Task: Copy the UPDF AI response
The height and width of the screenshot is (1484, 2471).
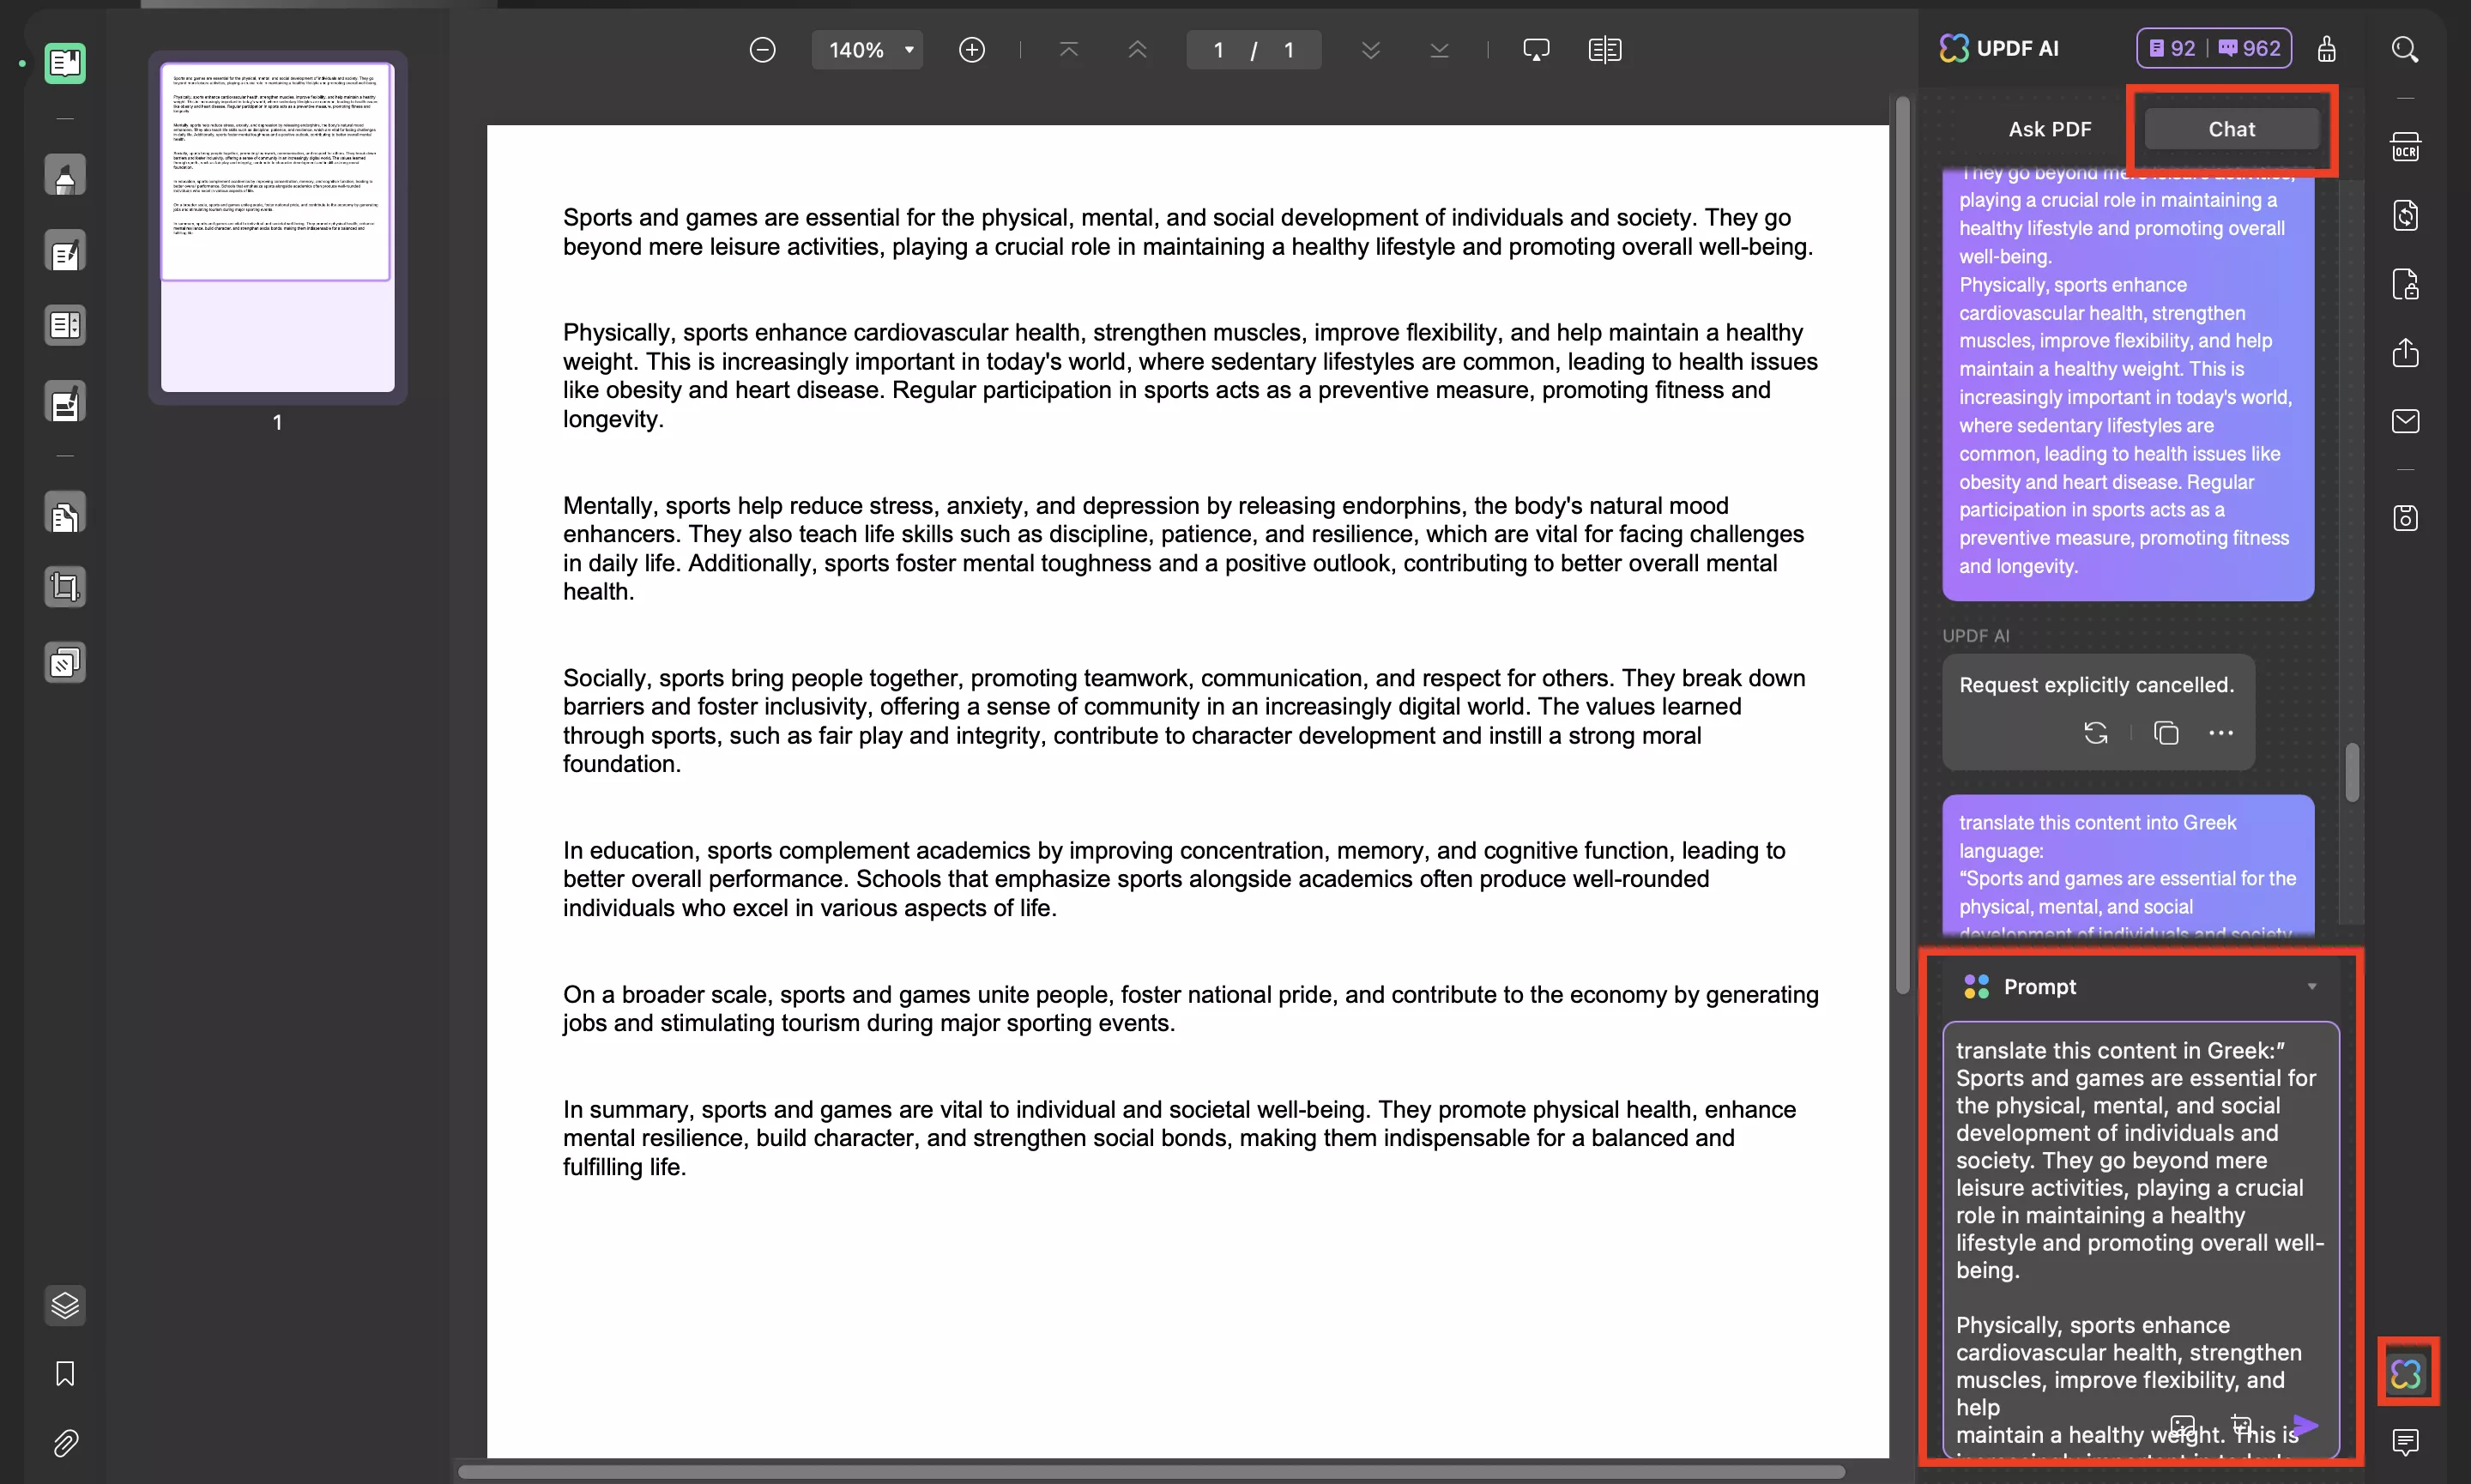Action: [x=2166, y=733]
